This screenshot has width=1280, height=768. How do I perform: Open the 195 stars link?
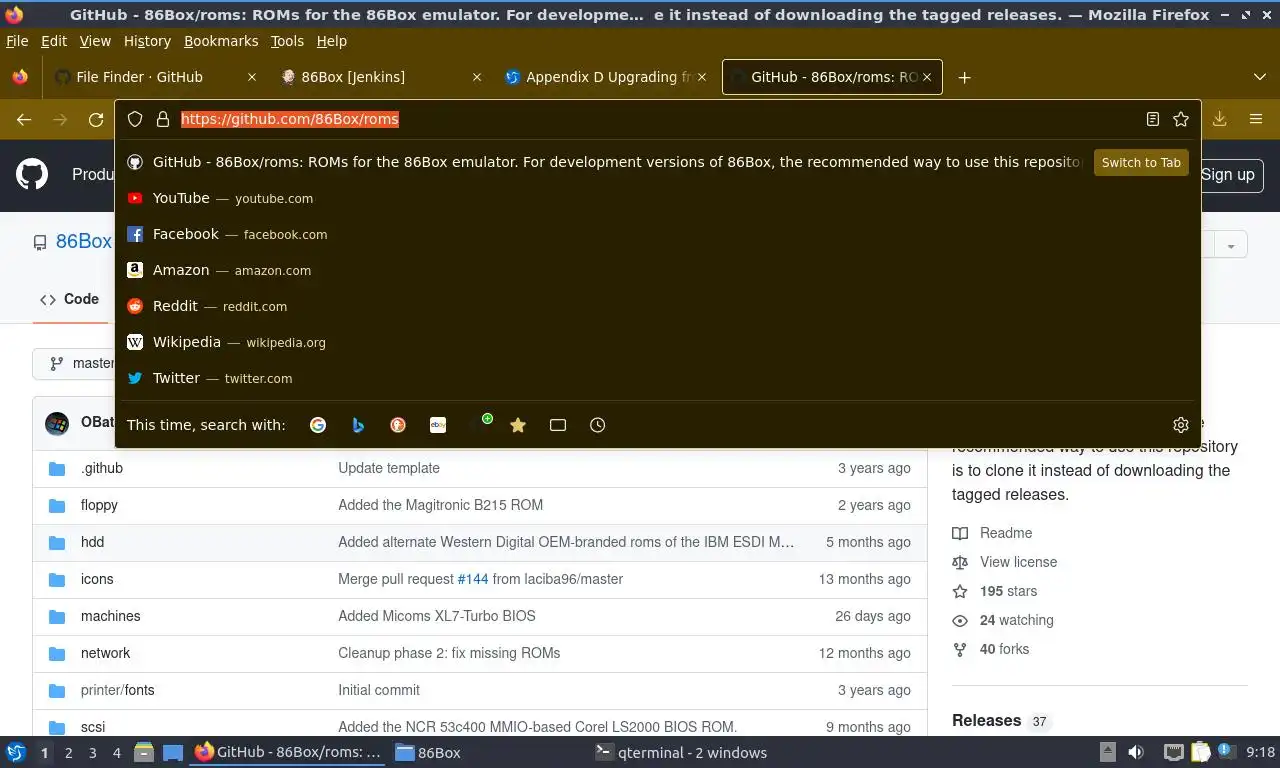pos(1008,591)
